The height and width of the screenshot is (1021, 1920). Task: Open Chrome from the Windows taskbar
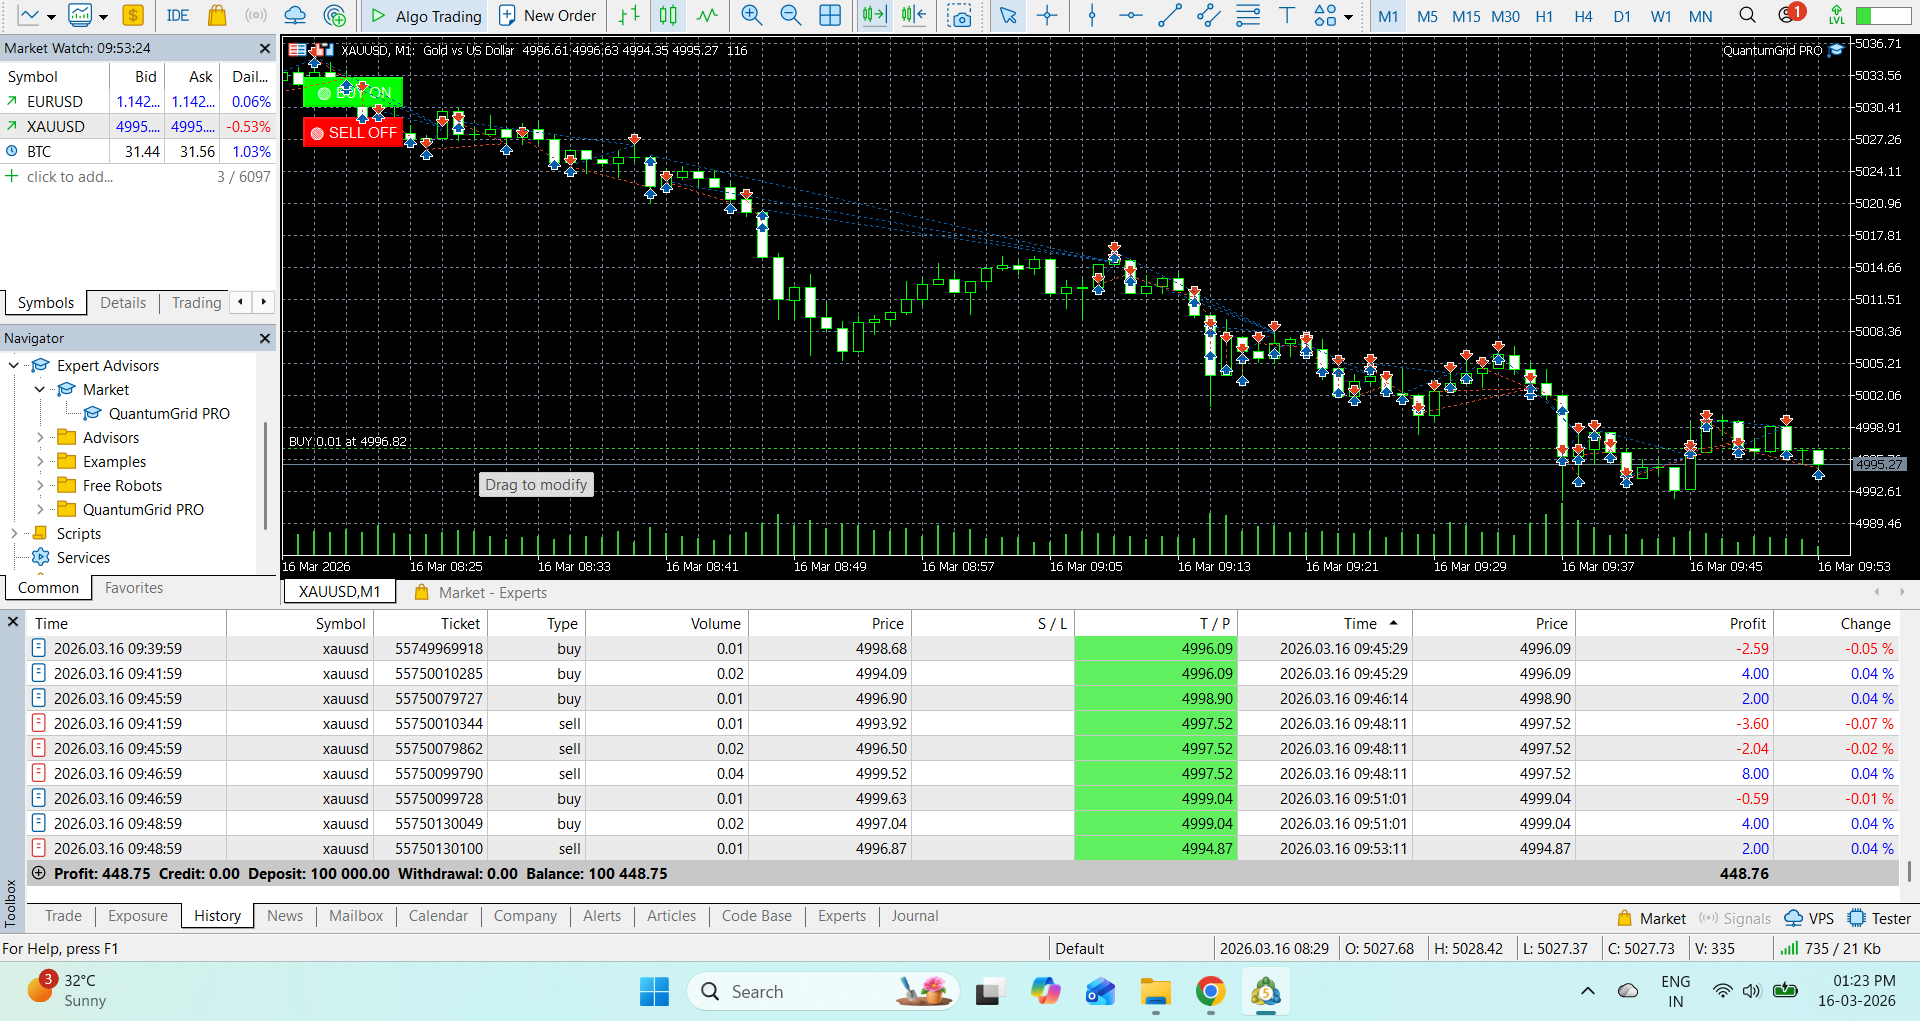pyautogui.click(x=1210, y=991)
